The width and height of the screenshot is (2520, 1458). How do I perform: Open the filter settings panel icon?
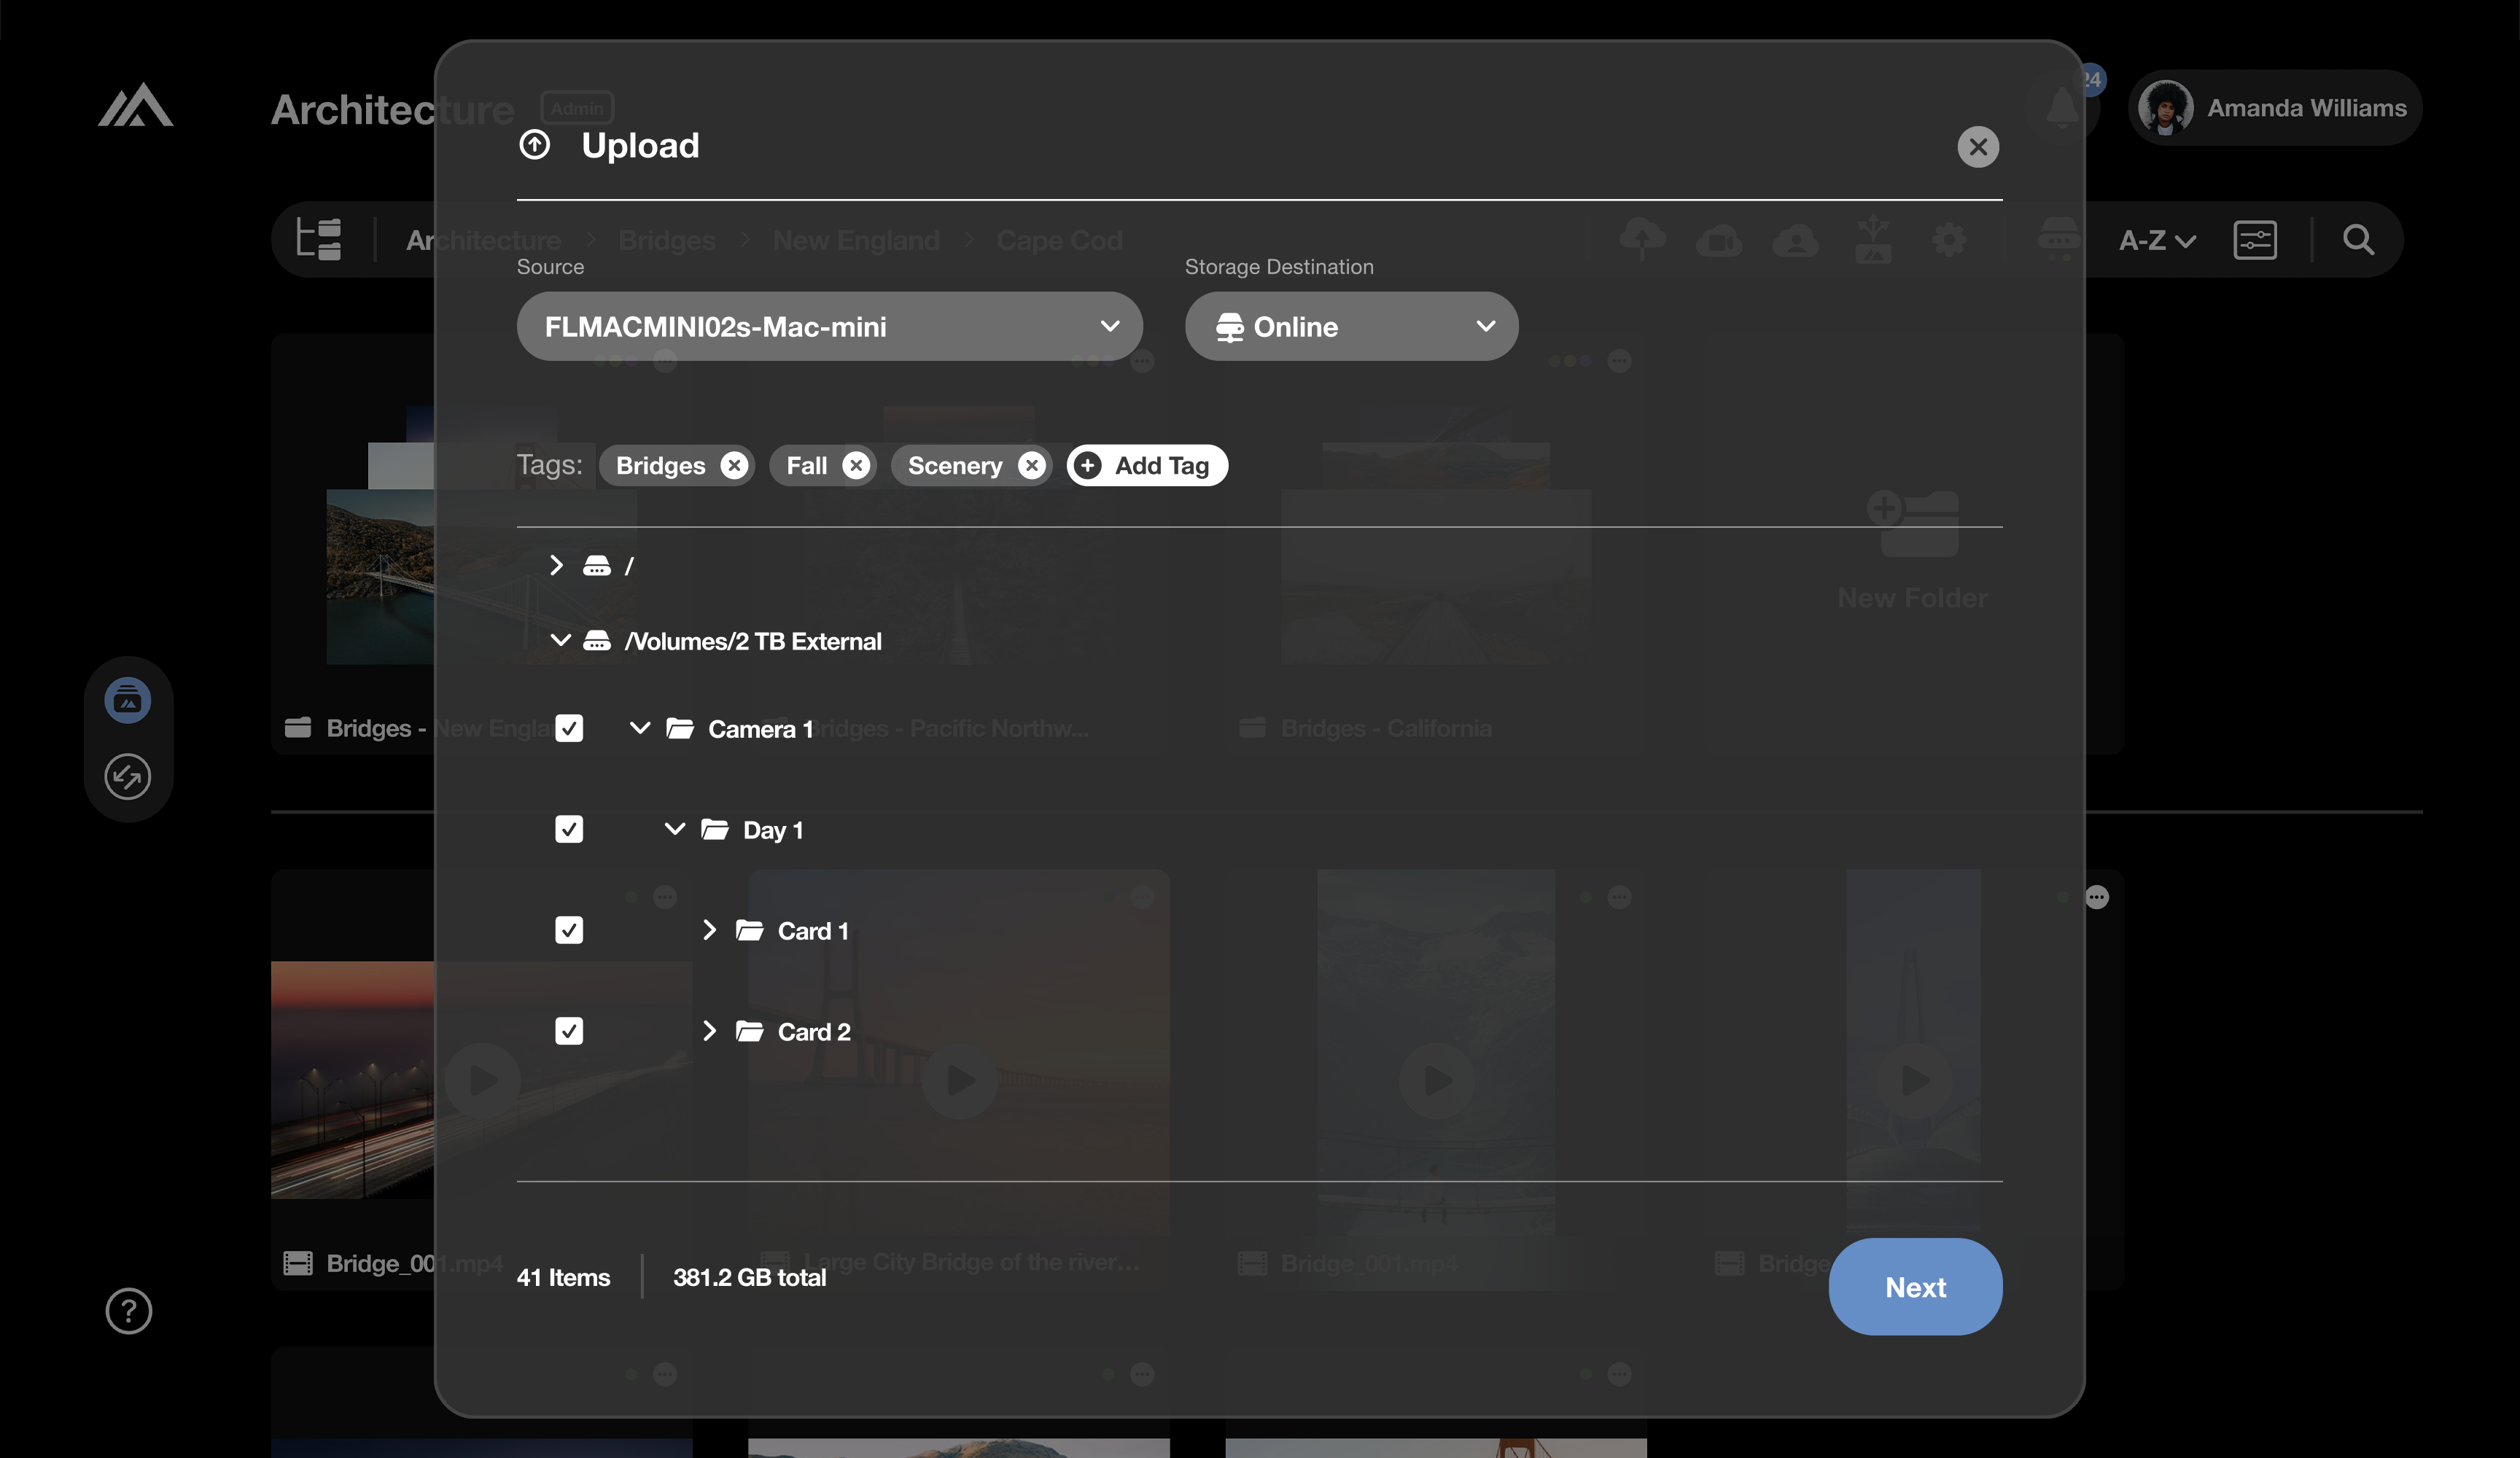(2255, 240)
